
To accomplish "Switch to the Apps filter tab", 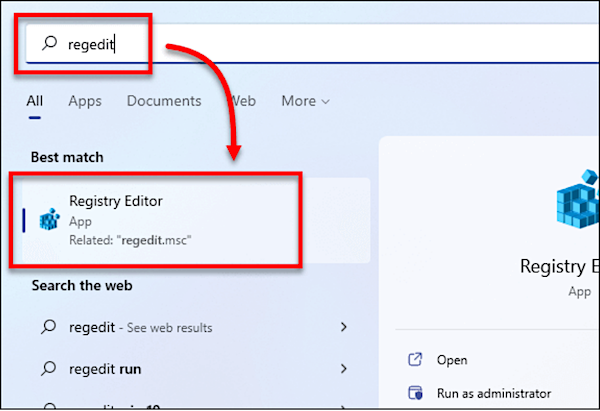I will click(x=85, y=101).
